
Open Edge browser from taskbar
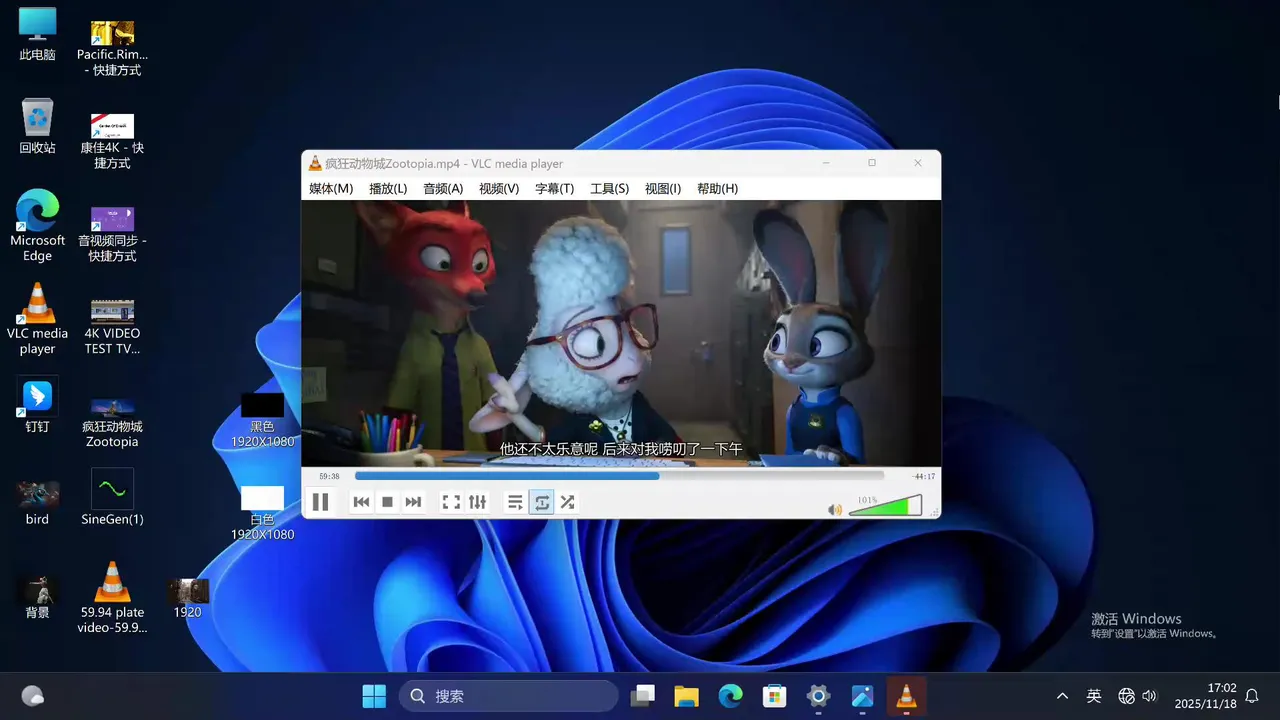tap(730, 696)
